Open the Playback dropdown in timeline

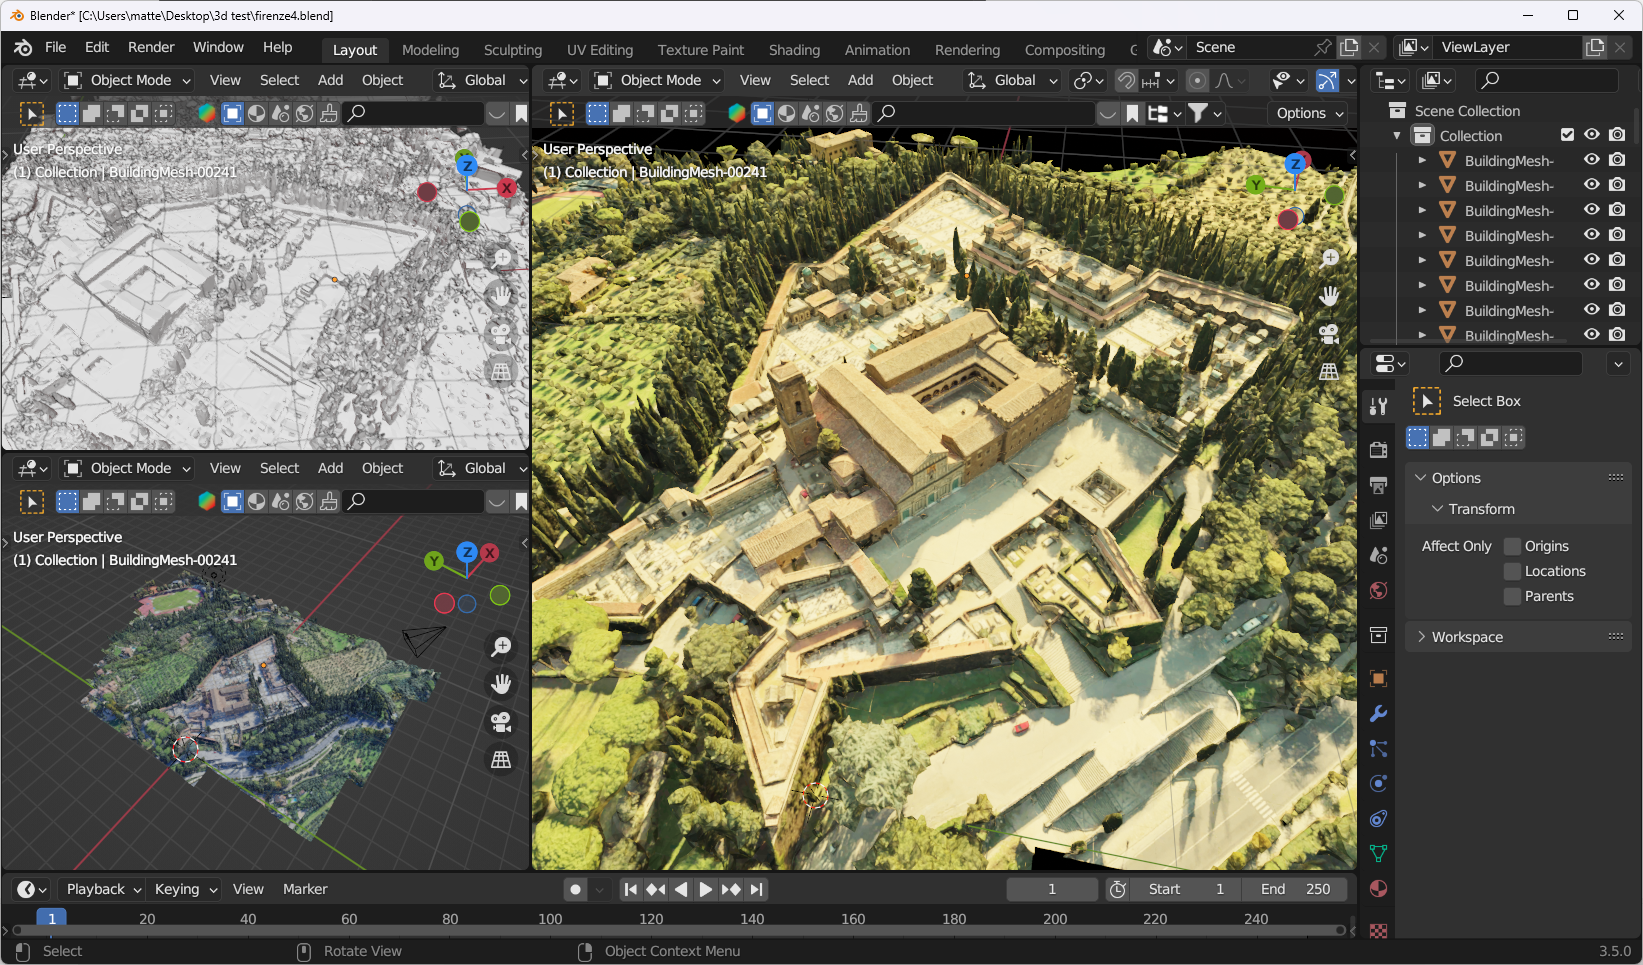pos(104,889)
